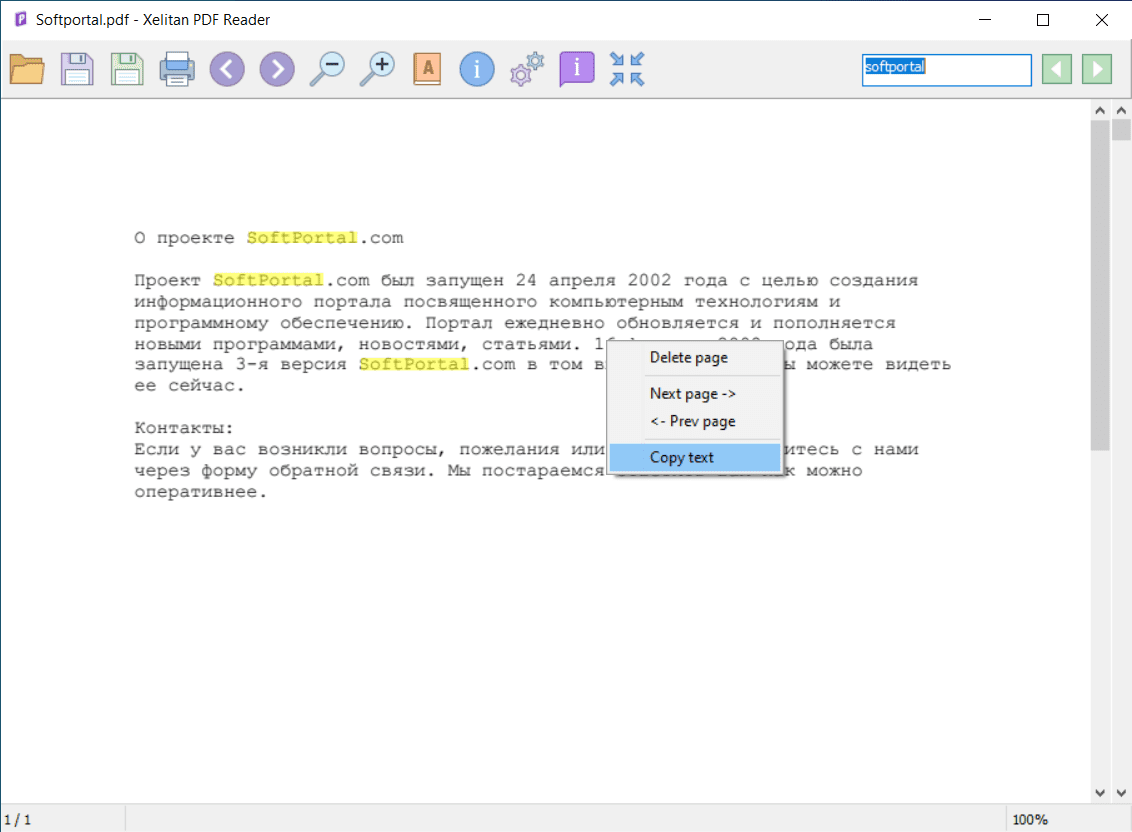Go to previous page with left arrow circle
Screen dimensions: 1132x832
(227, 69)
